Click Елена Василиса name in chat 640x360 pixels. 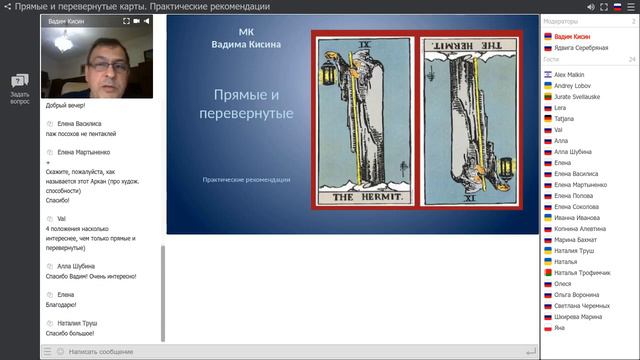tap(79, 124)
